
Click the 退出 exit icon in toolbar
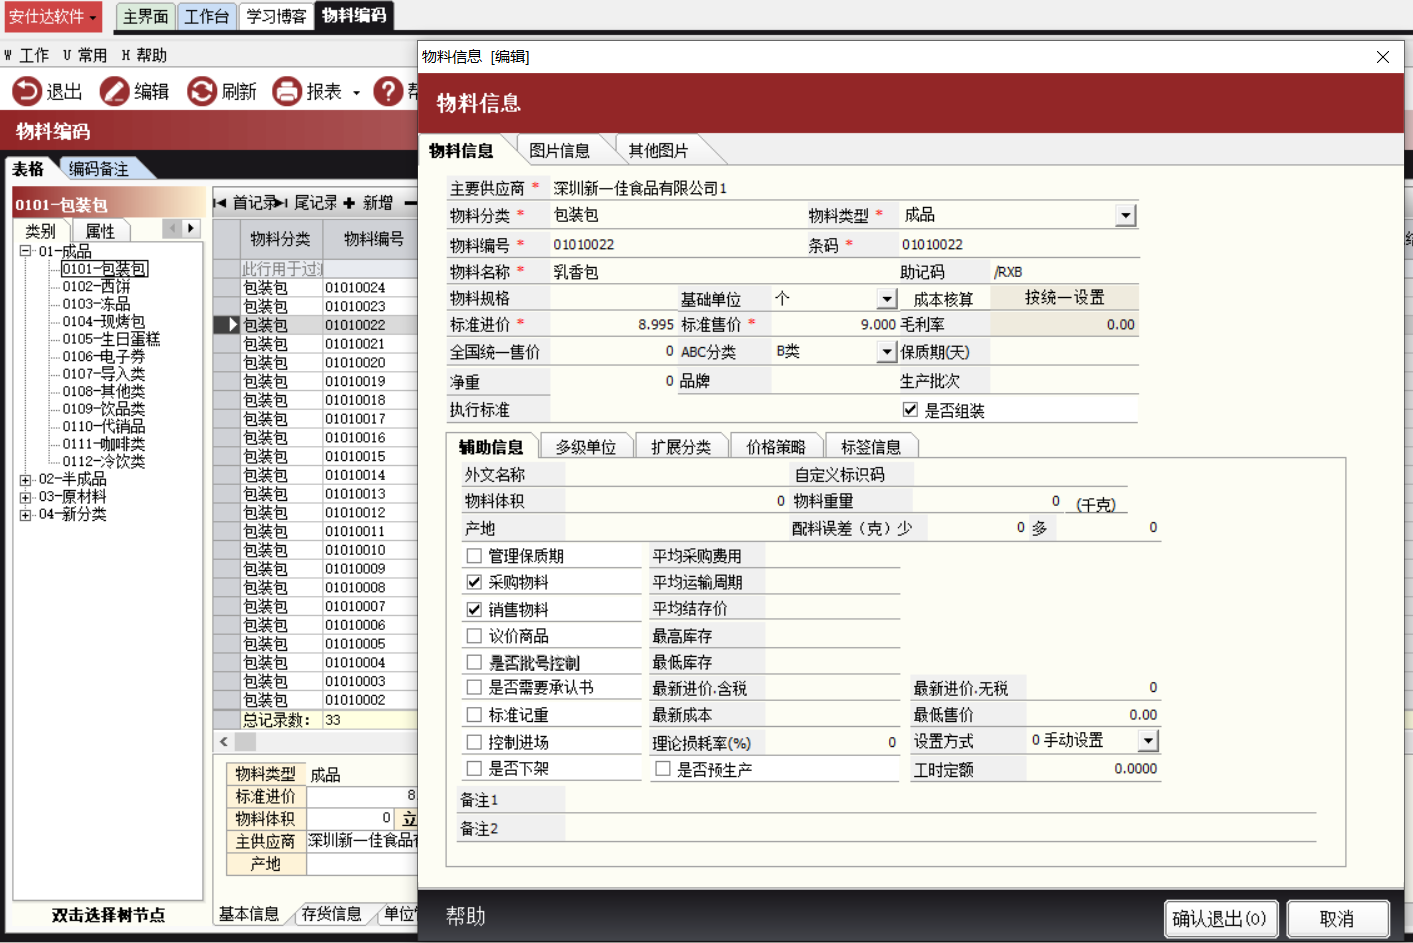(27, 92)
